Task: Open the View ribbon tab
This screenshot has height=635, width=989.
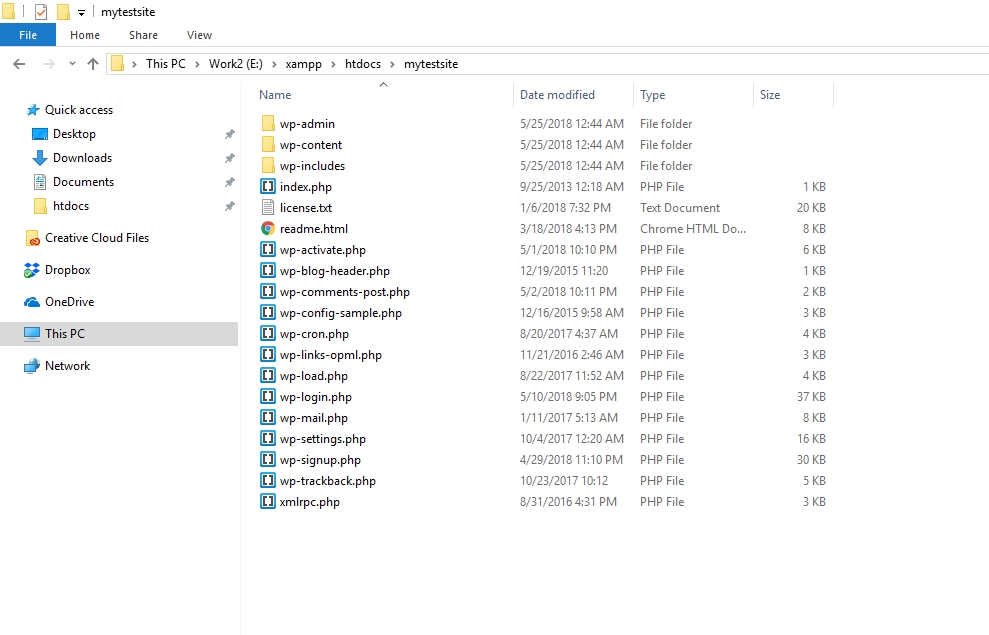Action: 199,35
